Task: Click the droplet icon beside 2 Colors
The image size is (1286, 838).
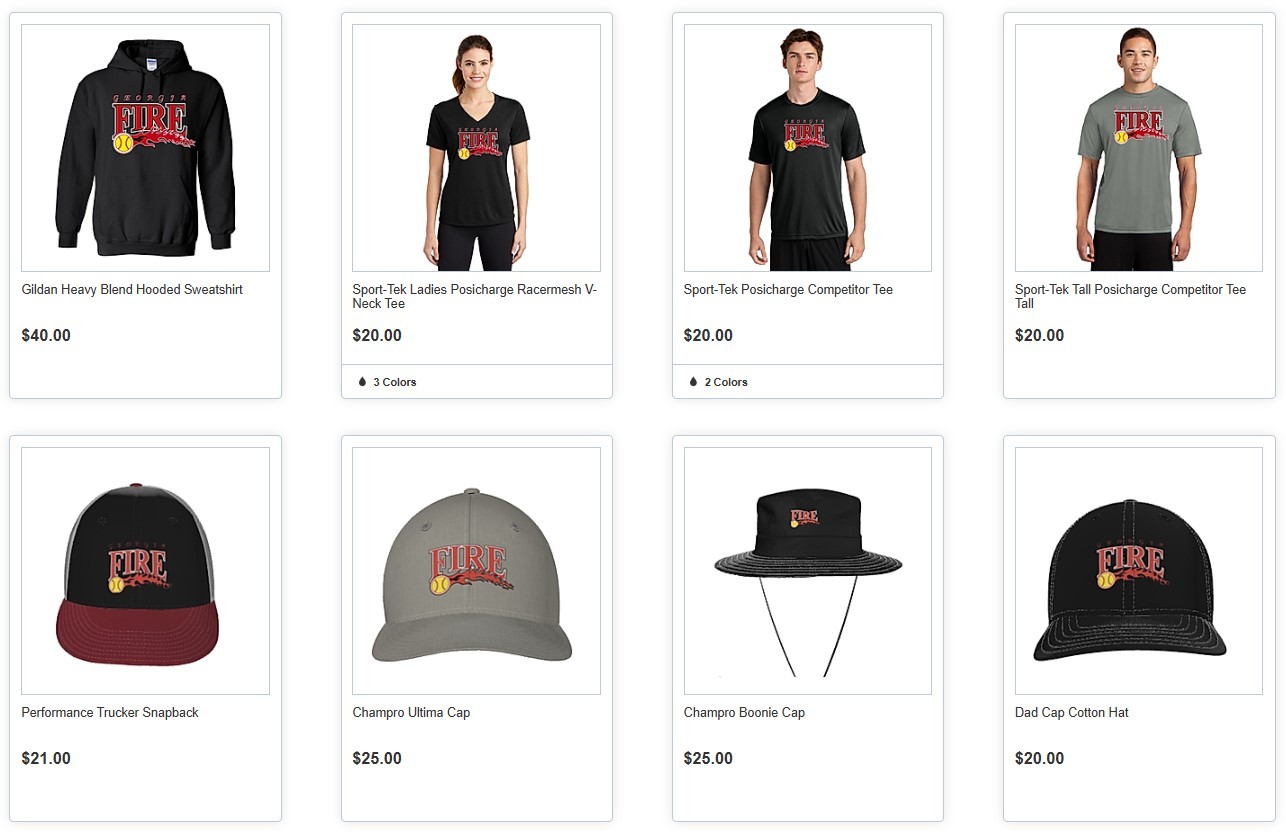Action: pyautogui.click(x=693, y=382)
